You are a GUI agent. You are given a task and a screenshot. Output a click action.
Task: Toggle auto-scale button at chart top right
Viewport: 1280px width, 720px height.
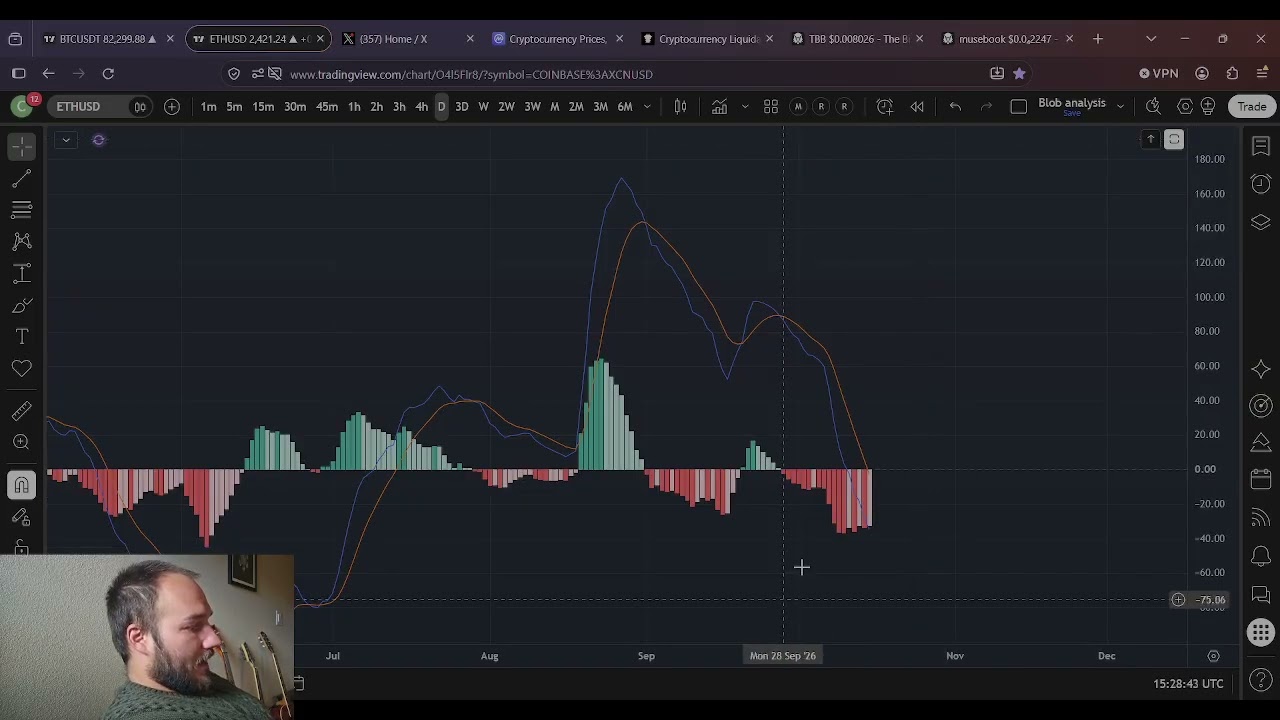tap(1174, 140)
